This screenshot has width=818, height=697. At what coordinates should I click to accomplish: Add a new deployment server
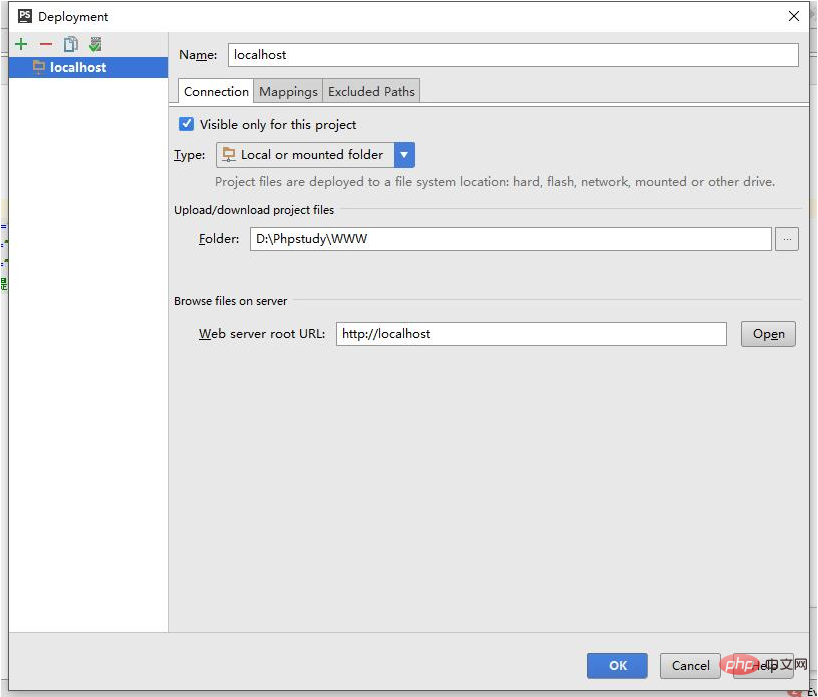tap(21, 44)
